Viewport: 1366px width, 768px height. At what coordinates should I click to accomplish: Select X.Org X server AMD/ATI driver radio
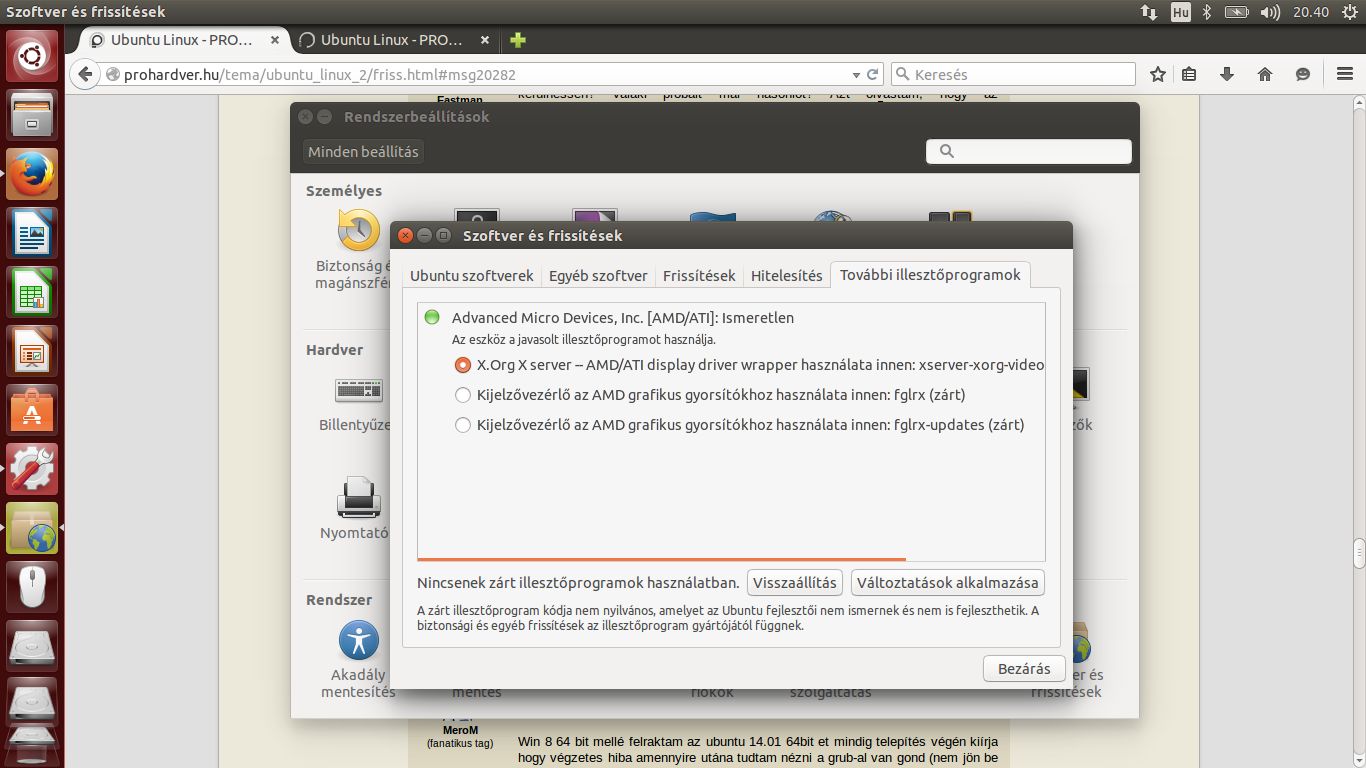click(x=462, y=365)
